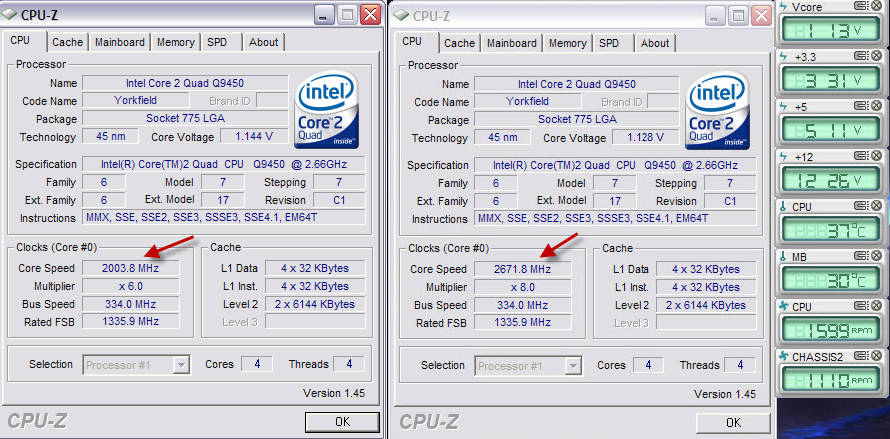Minimize the right CPU-Z window
This screenshot has height=439, width=890.
coord(717,15)
